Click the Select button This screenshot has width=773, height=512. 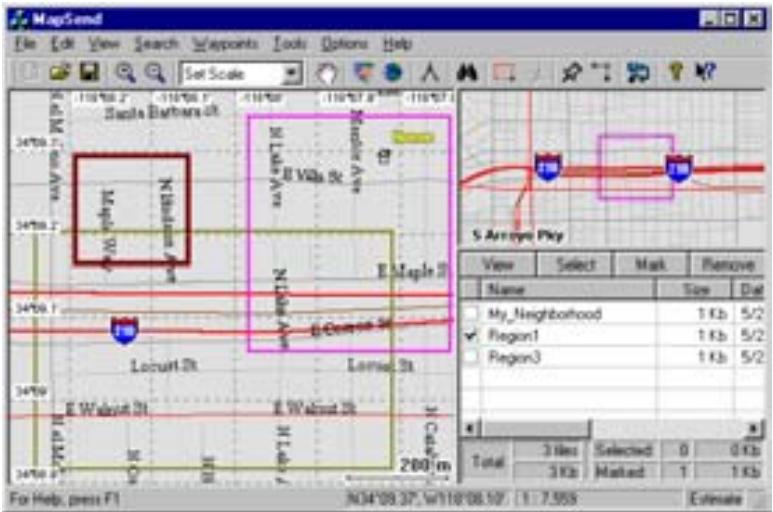click(x=575, y=265)
